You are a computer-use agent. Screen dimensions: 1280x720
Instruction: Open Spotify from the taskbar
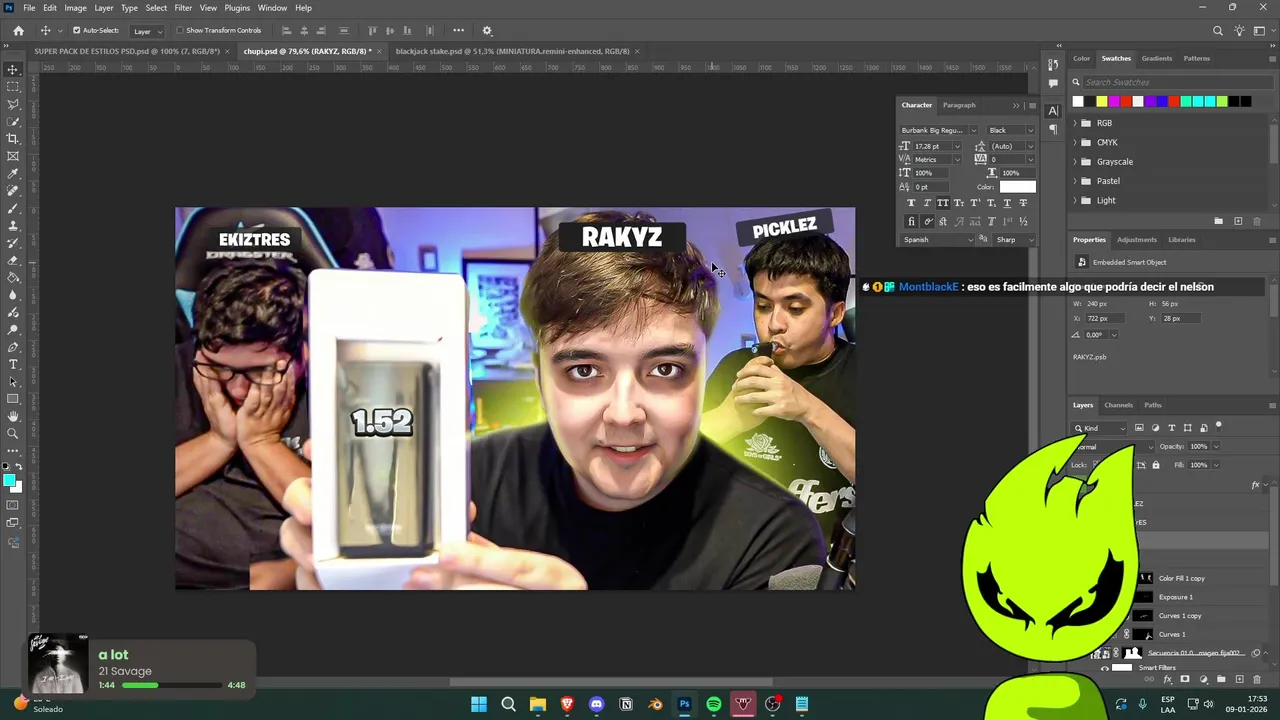tap(713, 704)
